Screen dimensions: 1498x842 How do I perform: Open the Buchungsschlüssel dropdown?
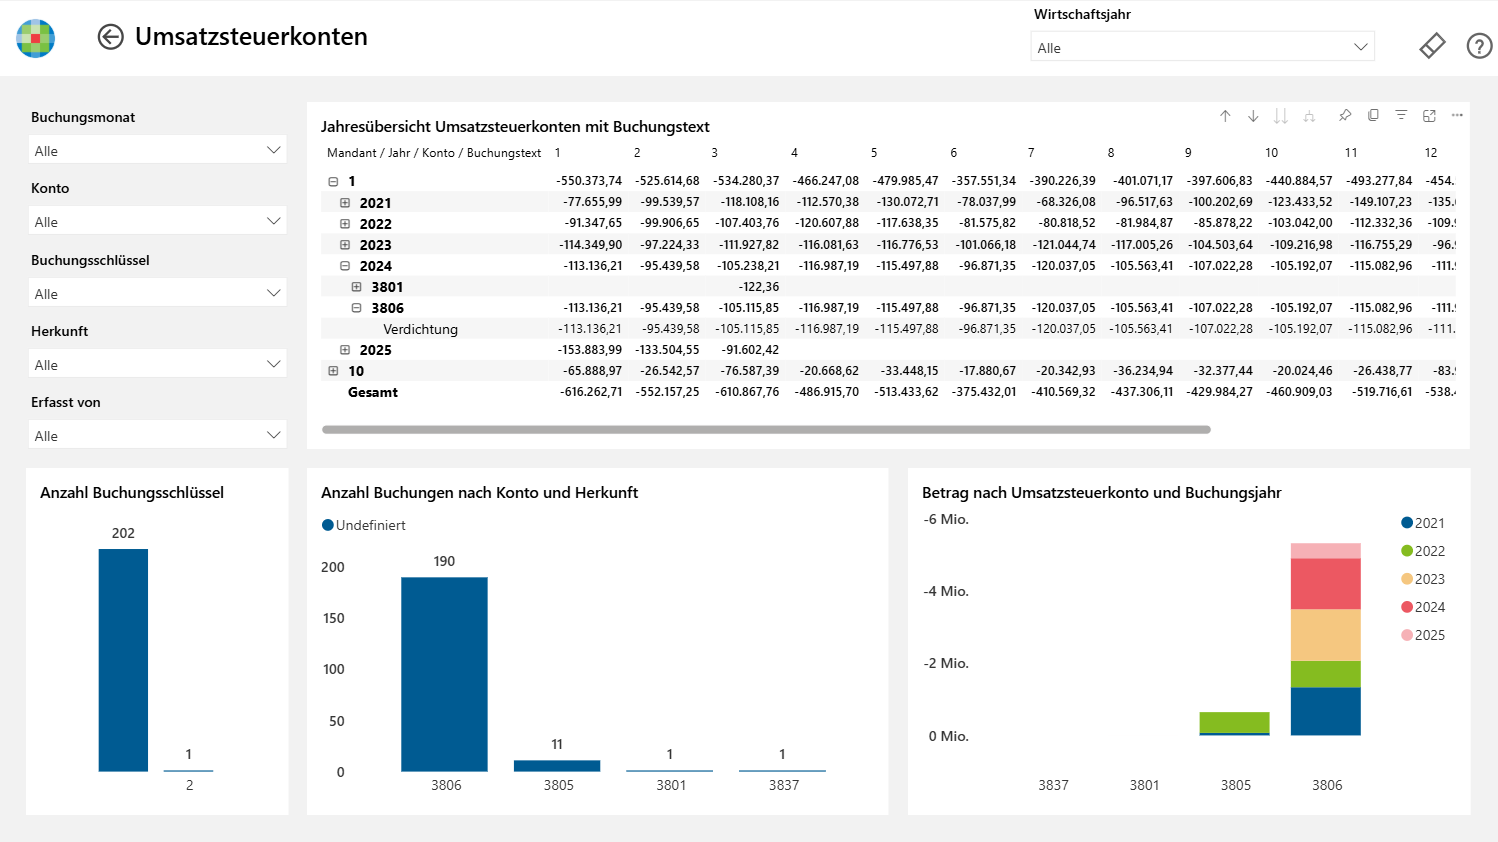158,293
